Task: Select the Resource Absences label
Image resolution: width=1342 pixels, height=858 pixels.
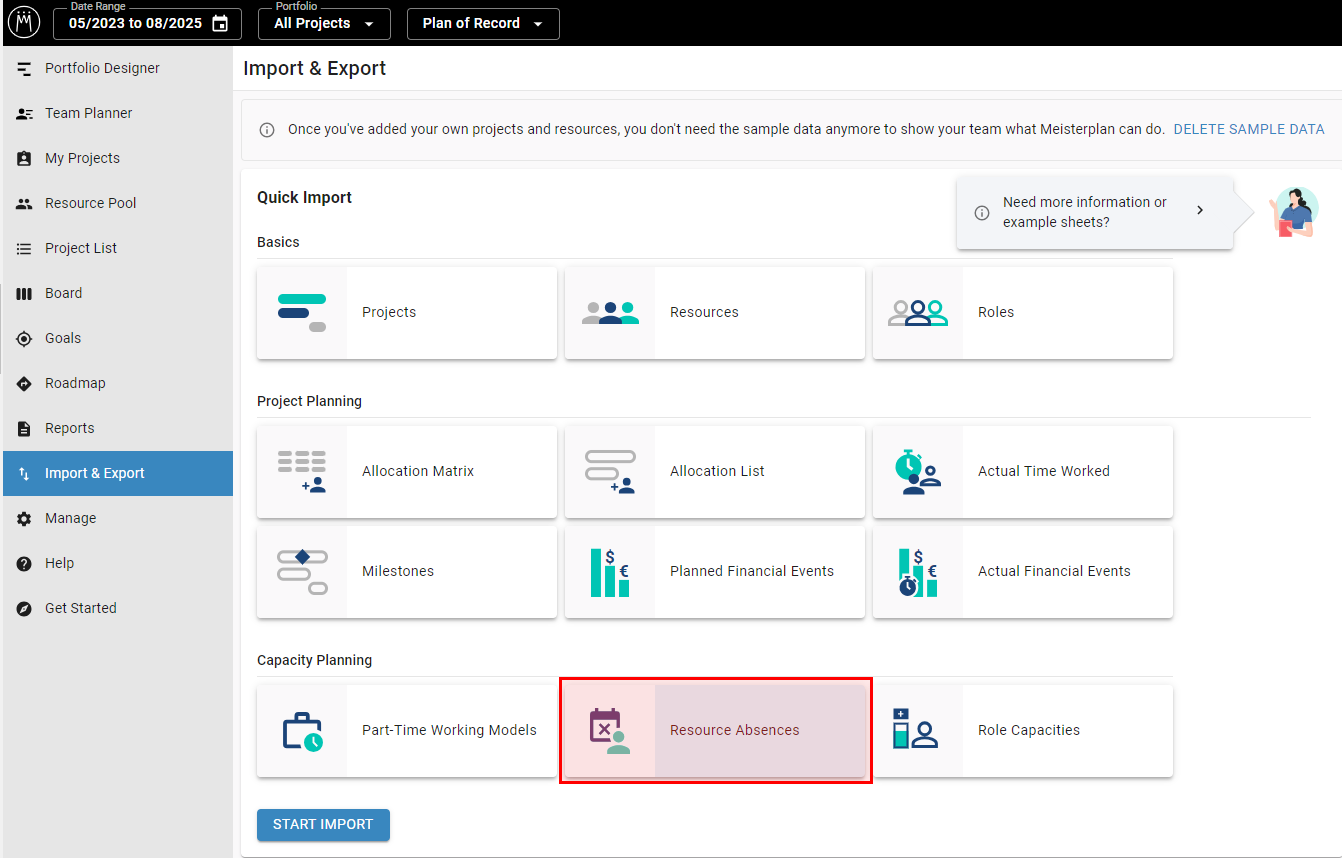Action: [x=735, y=731]
